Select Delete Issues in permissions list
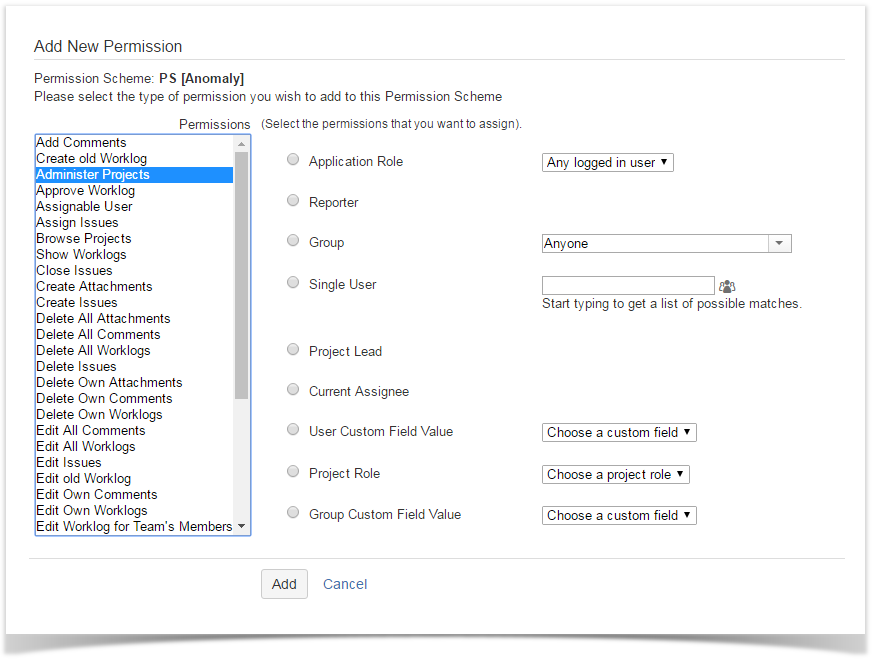This screenshot has width=879, height=663. pyautogui.click(x=76, y=367)
